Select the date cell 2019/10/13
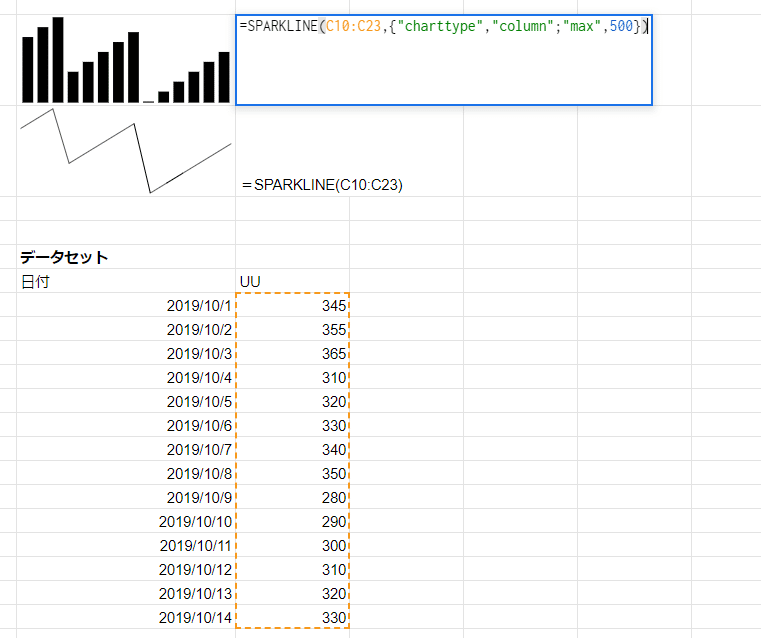Viewport: 761px width, 638px height. pos(126,593)
